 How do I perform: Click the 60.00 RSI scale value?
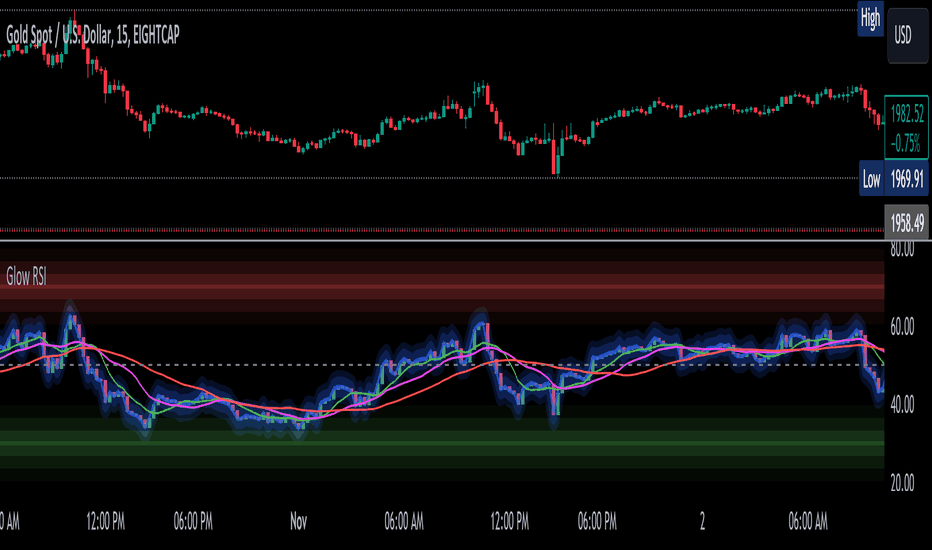pos(902,326)
